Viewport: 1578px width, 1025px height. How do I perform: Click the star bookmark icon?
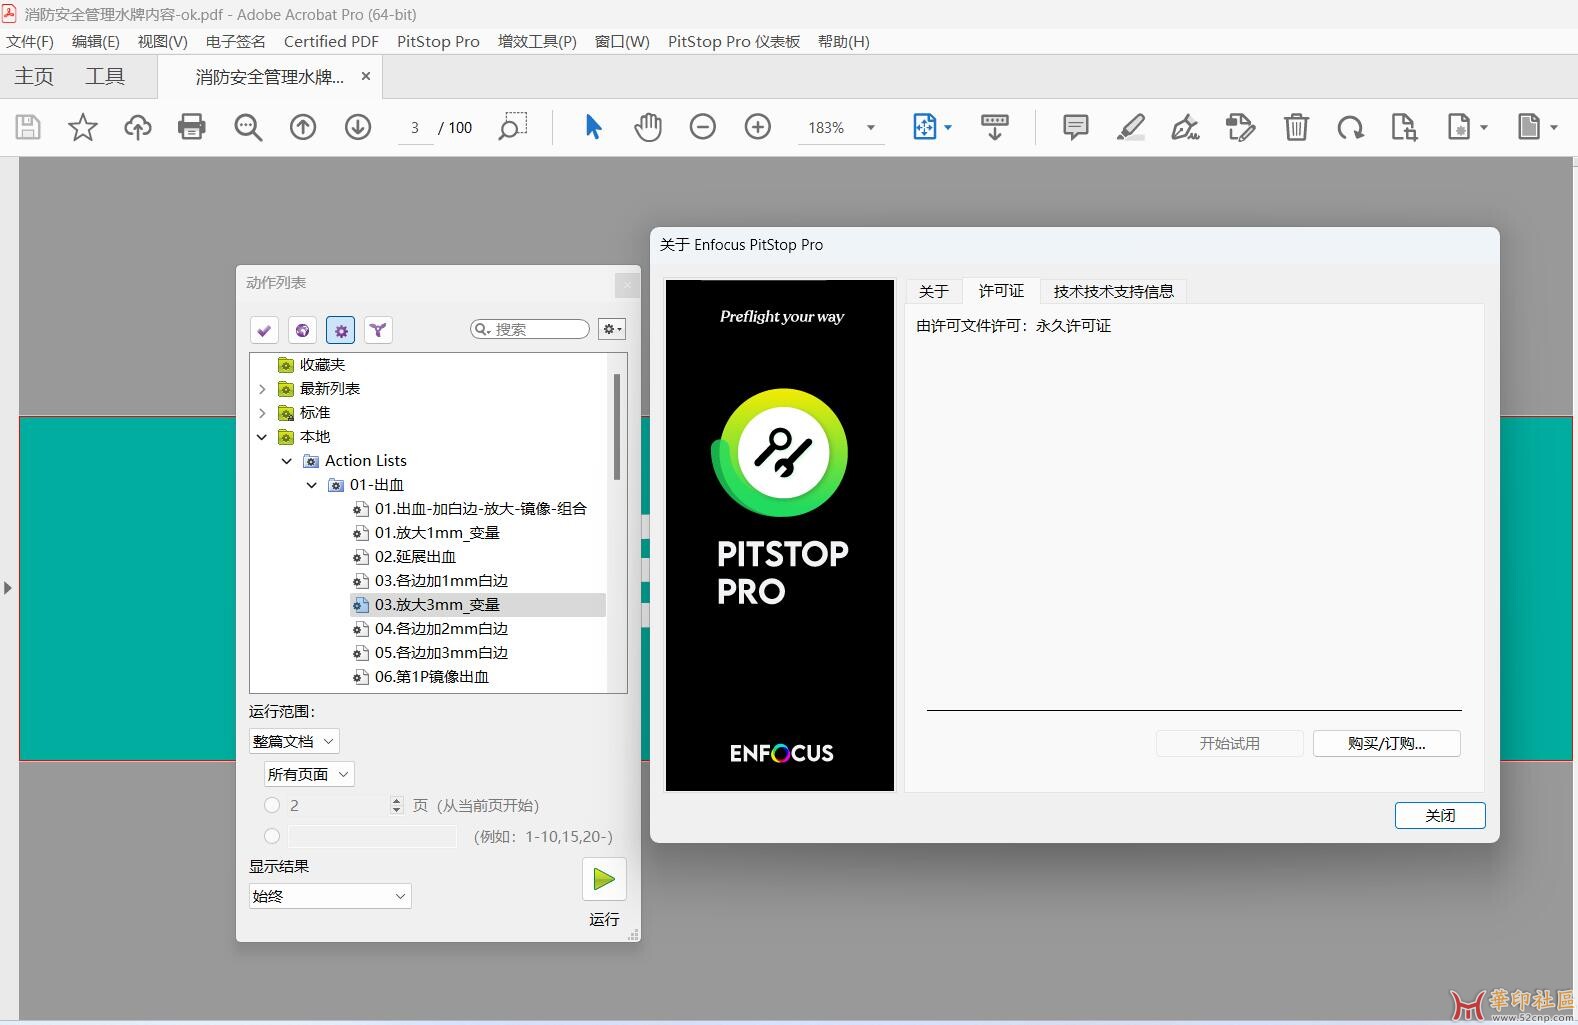point(83,127)
